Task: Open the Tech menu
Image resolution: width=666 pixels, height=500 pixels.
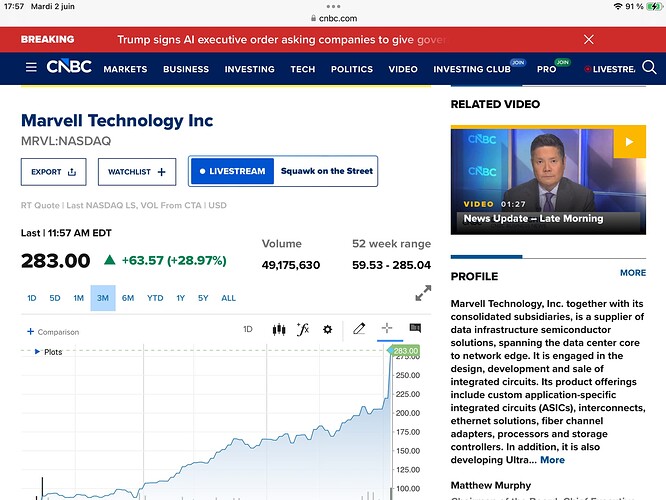Action: [x=303, y=69]
